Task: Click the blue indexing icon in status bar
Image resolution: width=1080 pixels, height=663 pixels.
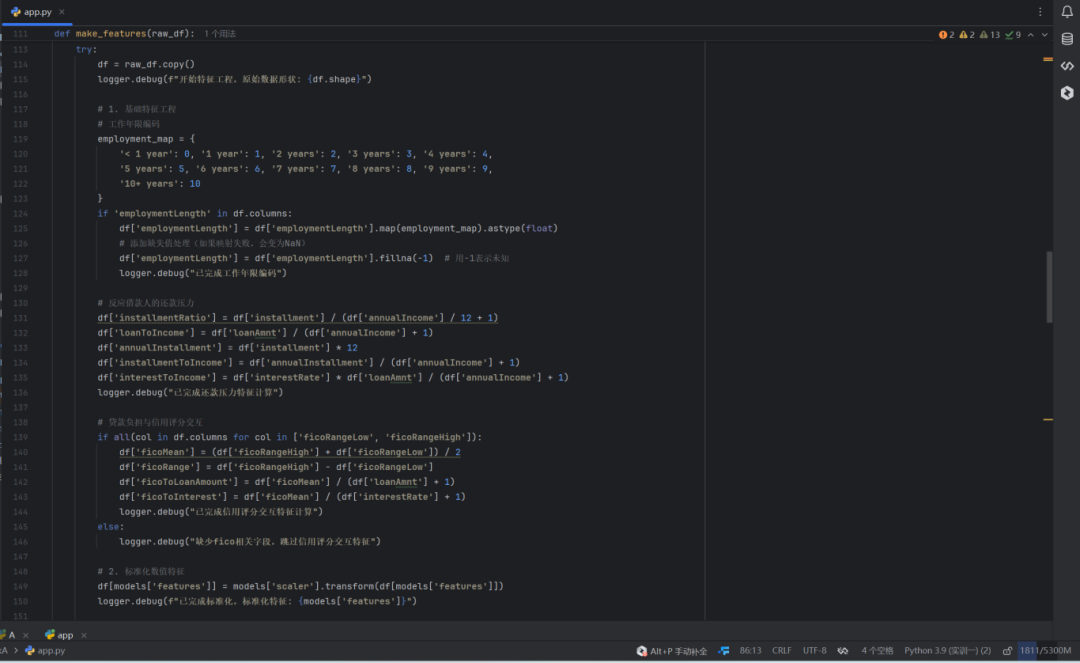Action: point(724,651)
